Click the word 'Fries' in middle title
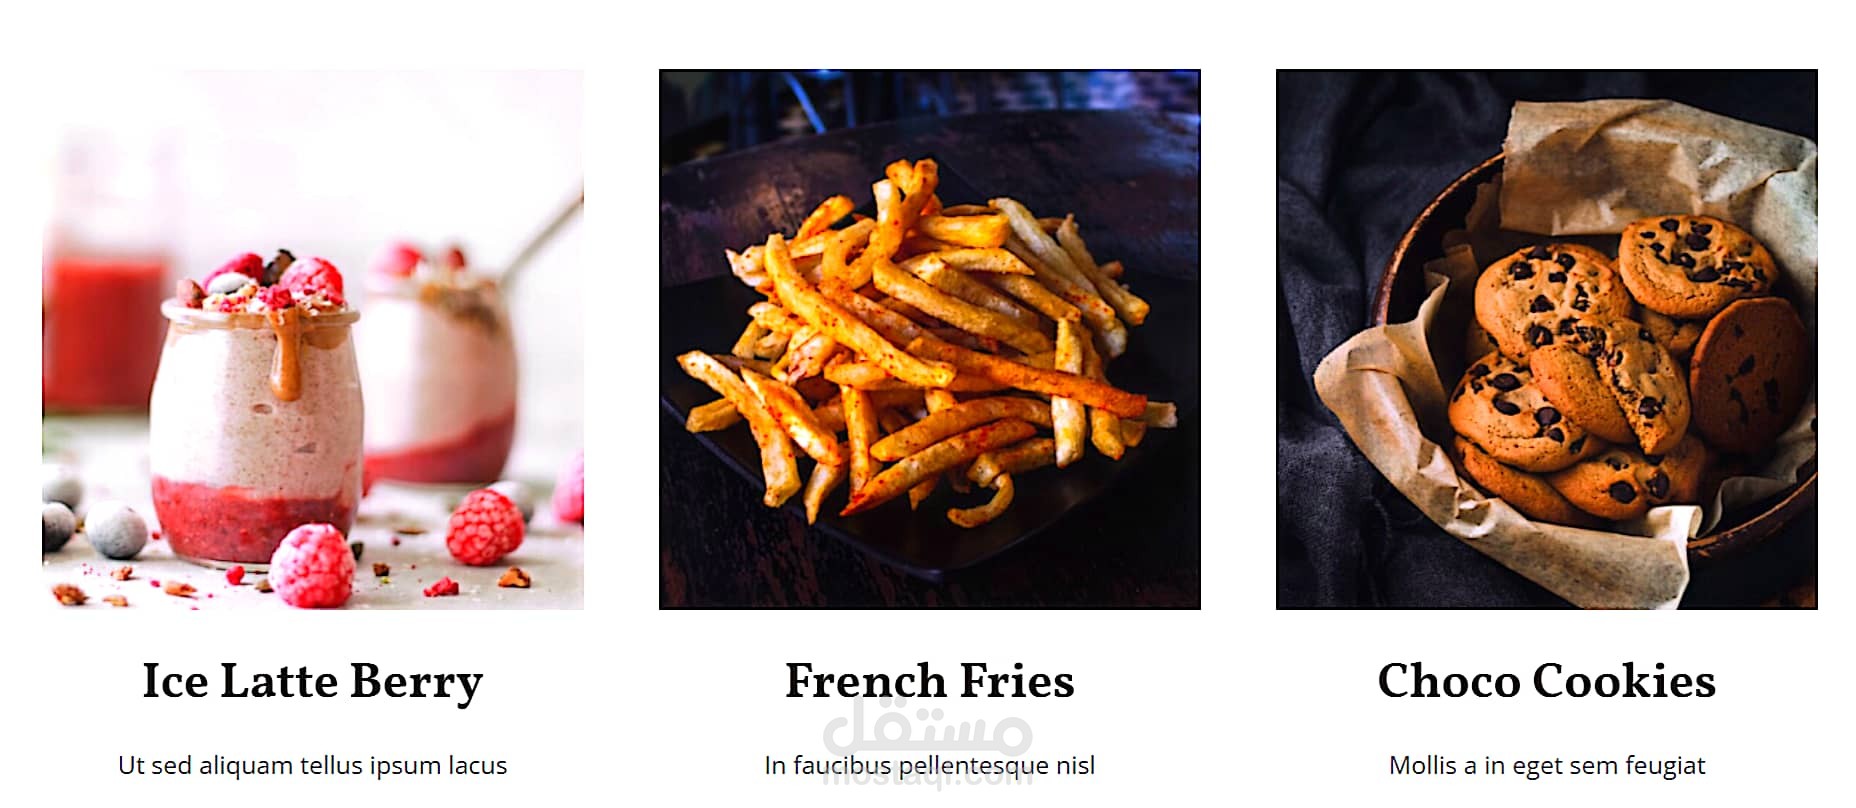This screenshot has height=808, width=1856. pyautogui.click(x=1016, y=681)
